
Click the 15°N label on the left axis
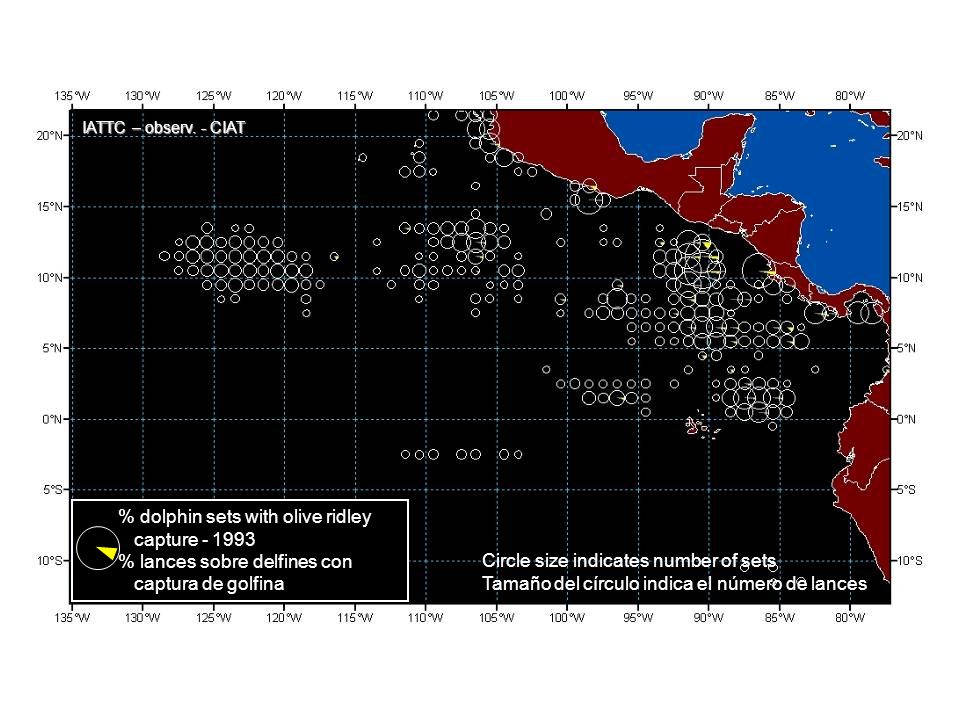click(x=50, y=206)
